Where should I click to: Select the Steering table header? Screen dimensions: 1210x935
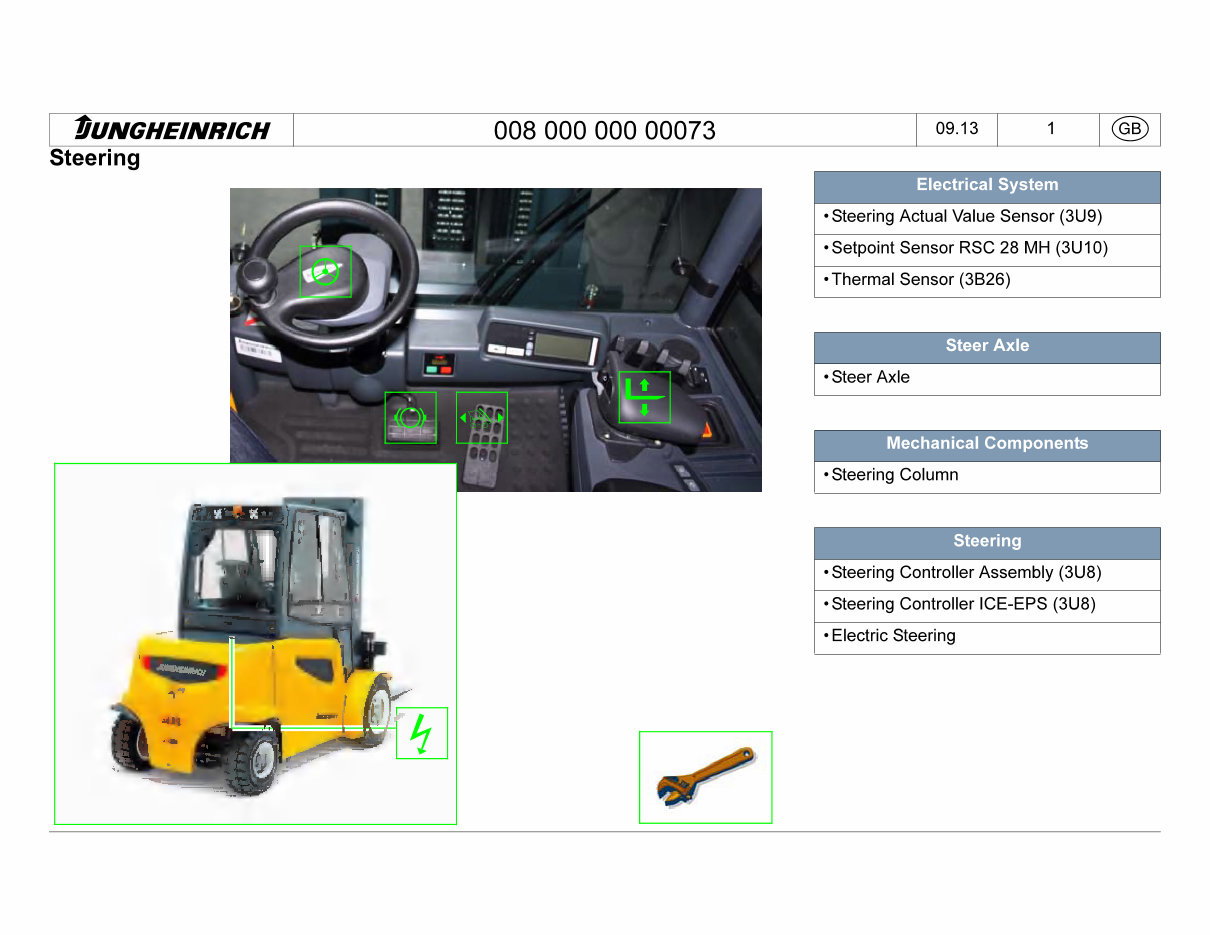(987, 542)
